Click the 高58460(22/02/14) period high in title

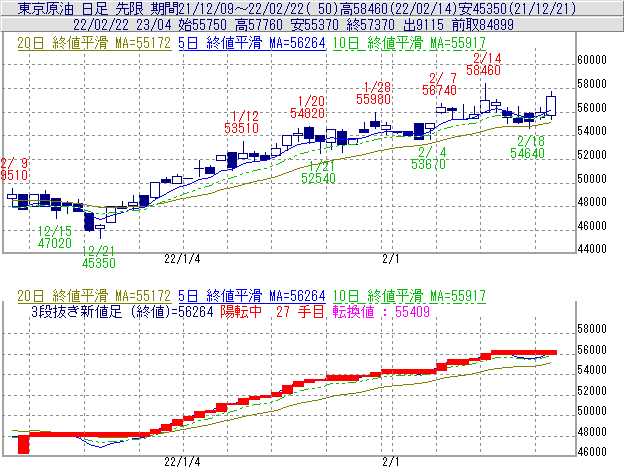pyautogui.click(x=398, y=8)
